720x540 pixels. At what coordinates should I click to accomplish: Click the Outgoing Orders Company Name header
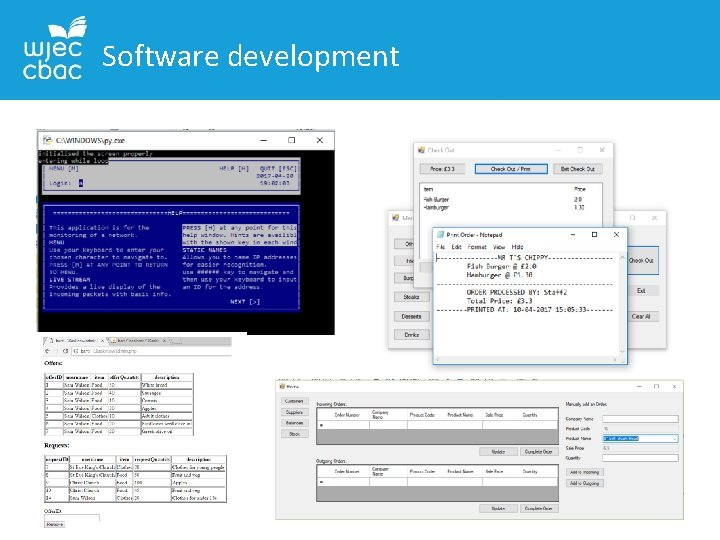coord(380,471)
